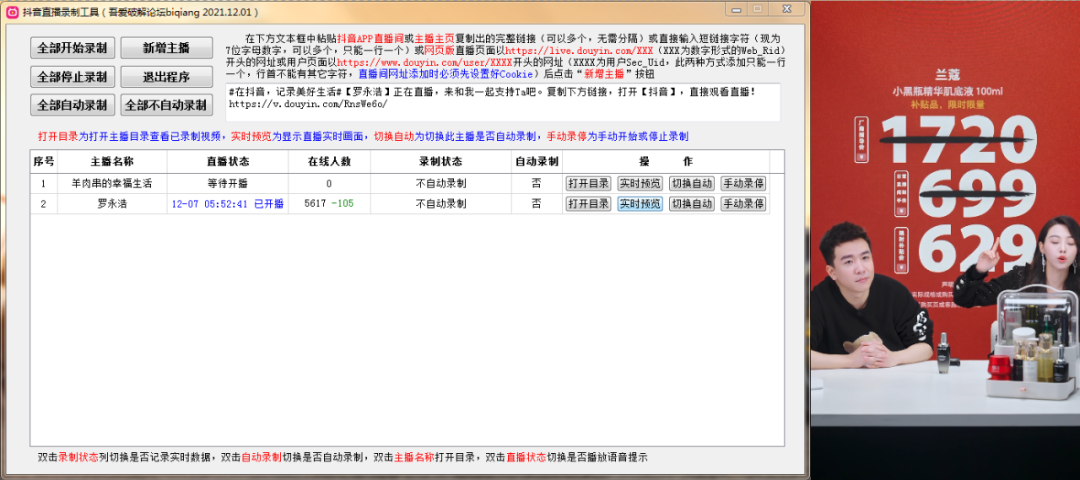Click 手动录停 in the 羊肉串的幸福生活 row
The image size is (1080, 480).
point(743,184)
